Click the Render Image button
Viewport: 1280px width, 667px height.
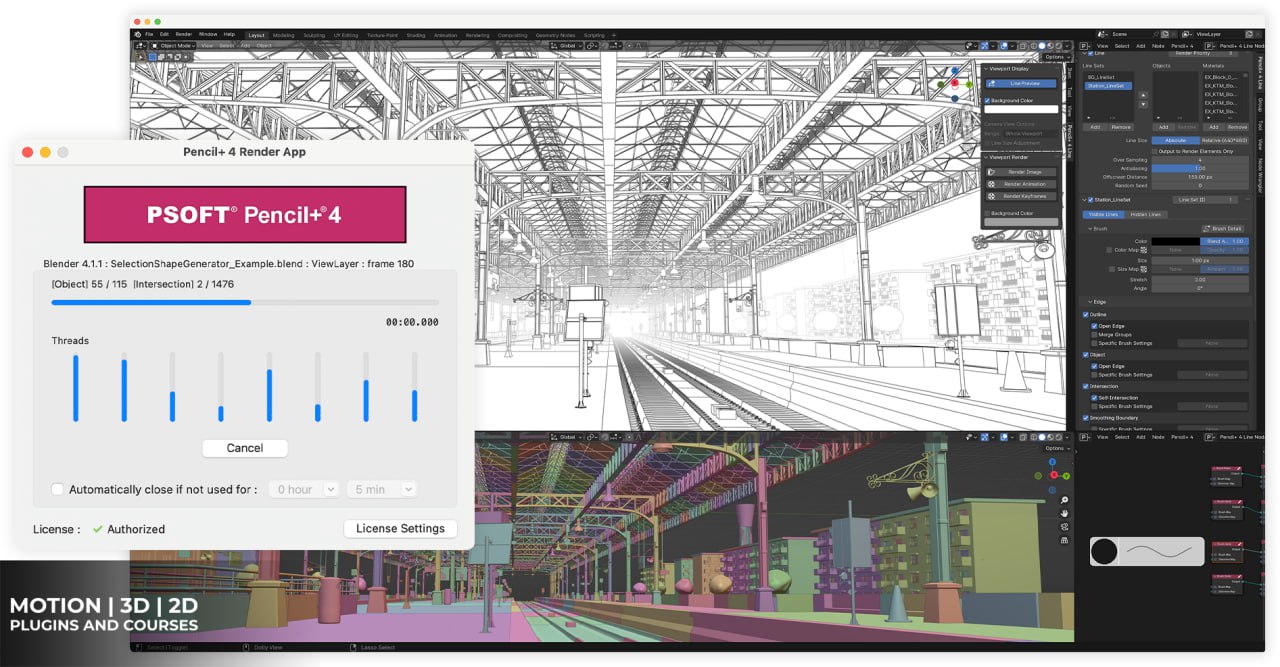pyautogui.click(x=1021, y=172)
